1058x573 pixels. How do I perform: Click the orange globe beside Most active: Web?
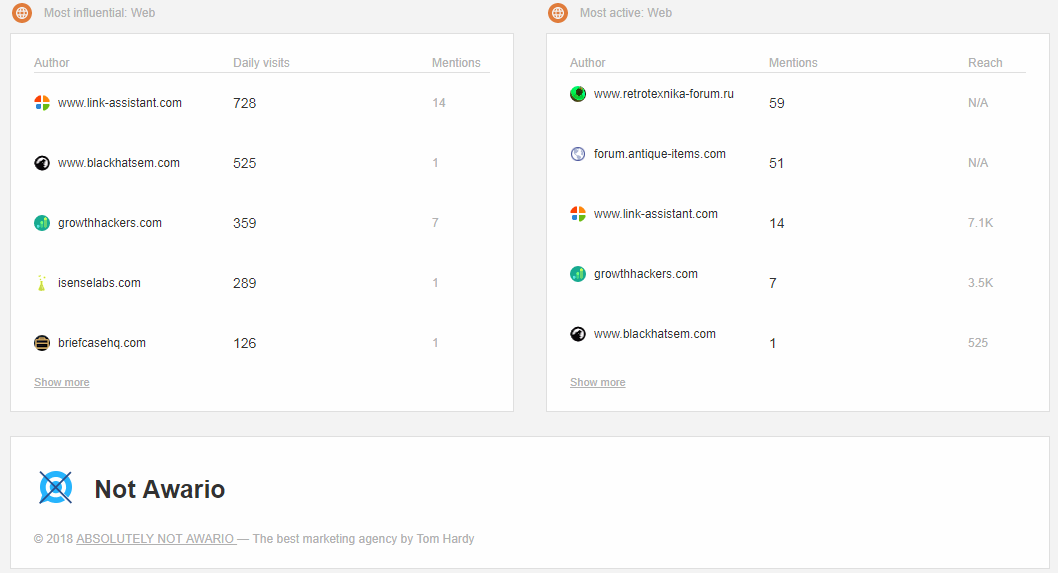pyautogui.click(x=558, y=13)
